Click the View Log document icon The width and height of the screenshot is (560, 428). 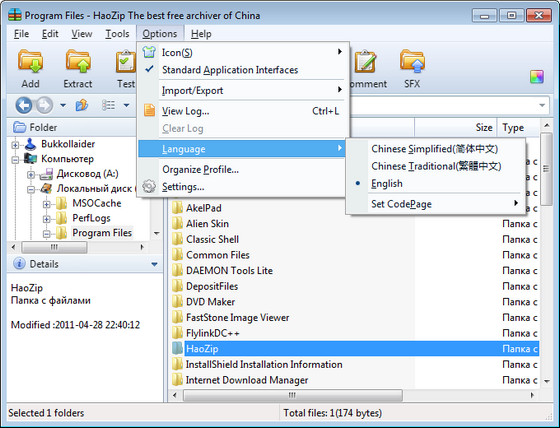pos(149,110)
